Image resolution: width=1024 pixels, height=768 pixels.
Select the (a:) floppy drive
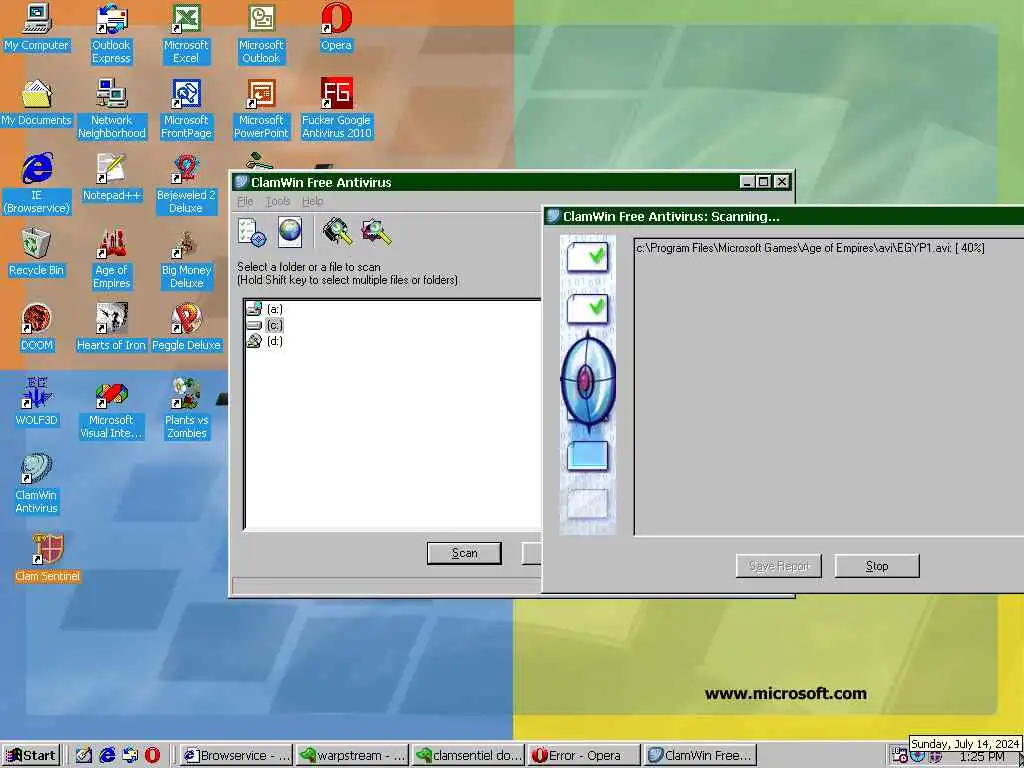click(264, 309)
